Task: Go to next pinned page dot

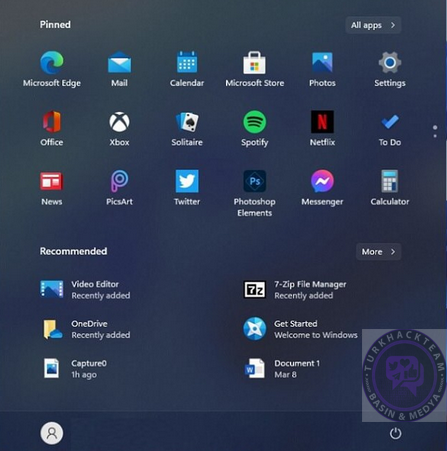Action: click(x=435, y=136)
